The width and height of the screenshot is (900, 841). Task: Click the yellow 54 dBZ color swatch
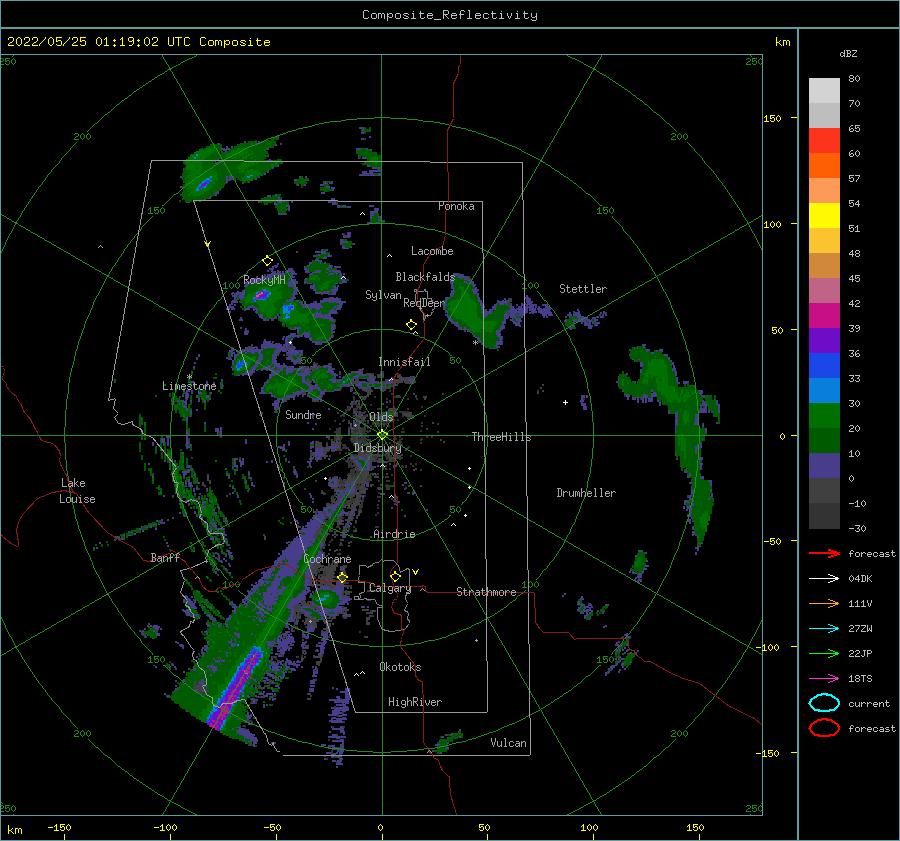point(824,215)
